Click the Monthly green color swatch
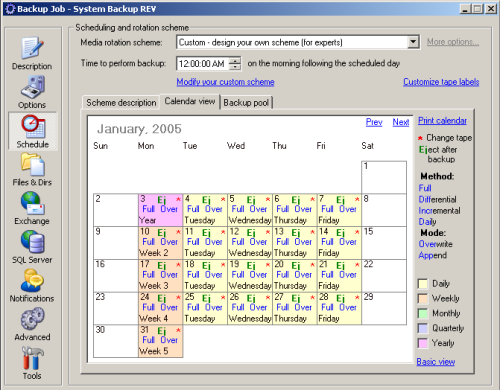The image size is (500, 390). coord(423,313)
